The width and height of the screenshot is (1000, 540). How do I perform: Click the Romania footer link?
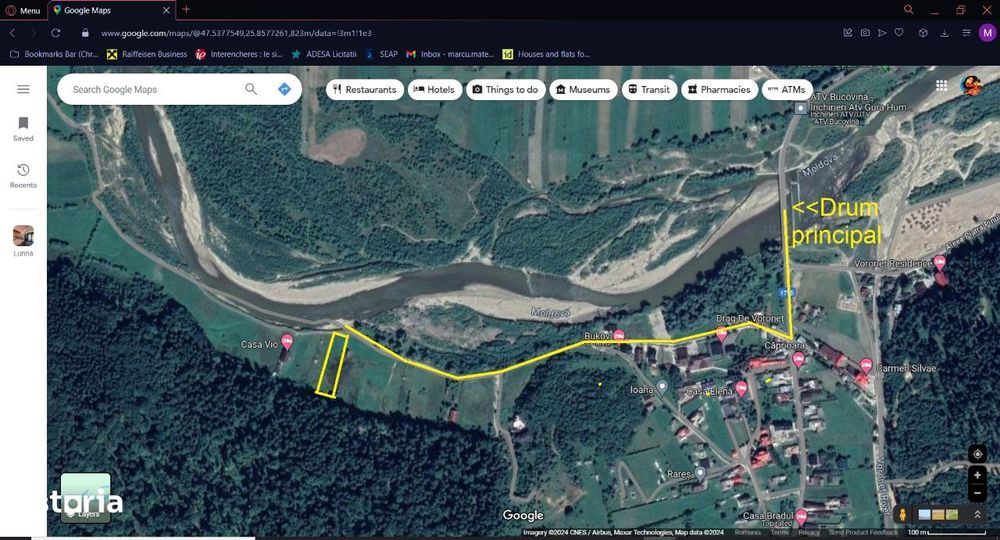pos(747,532)
